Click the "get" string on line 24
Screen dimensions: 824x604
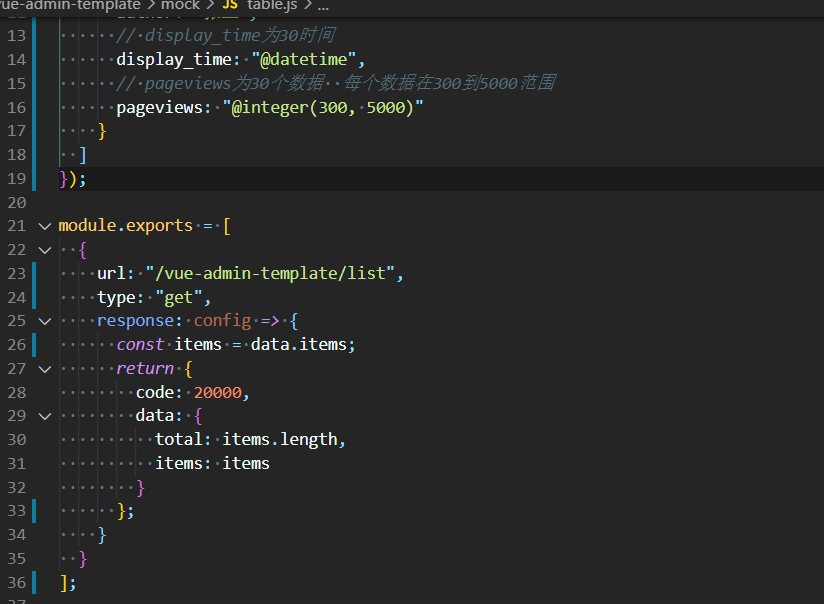click(x=180, y=297)
